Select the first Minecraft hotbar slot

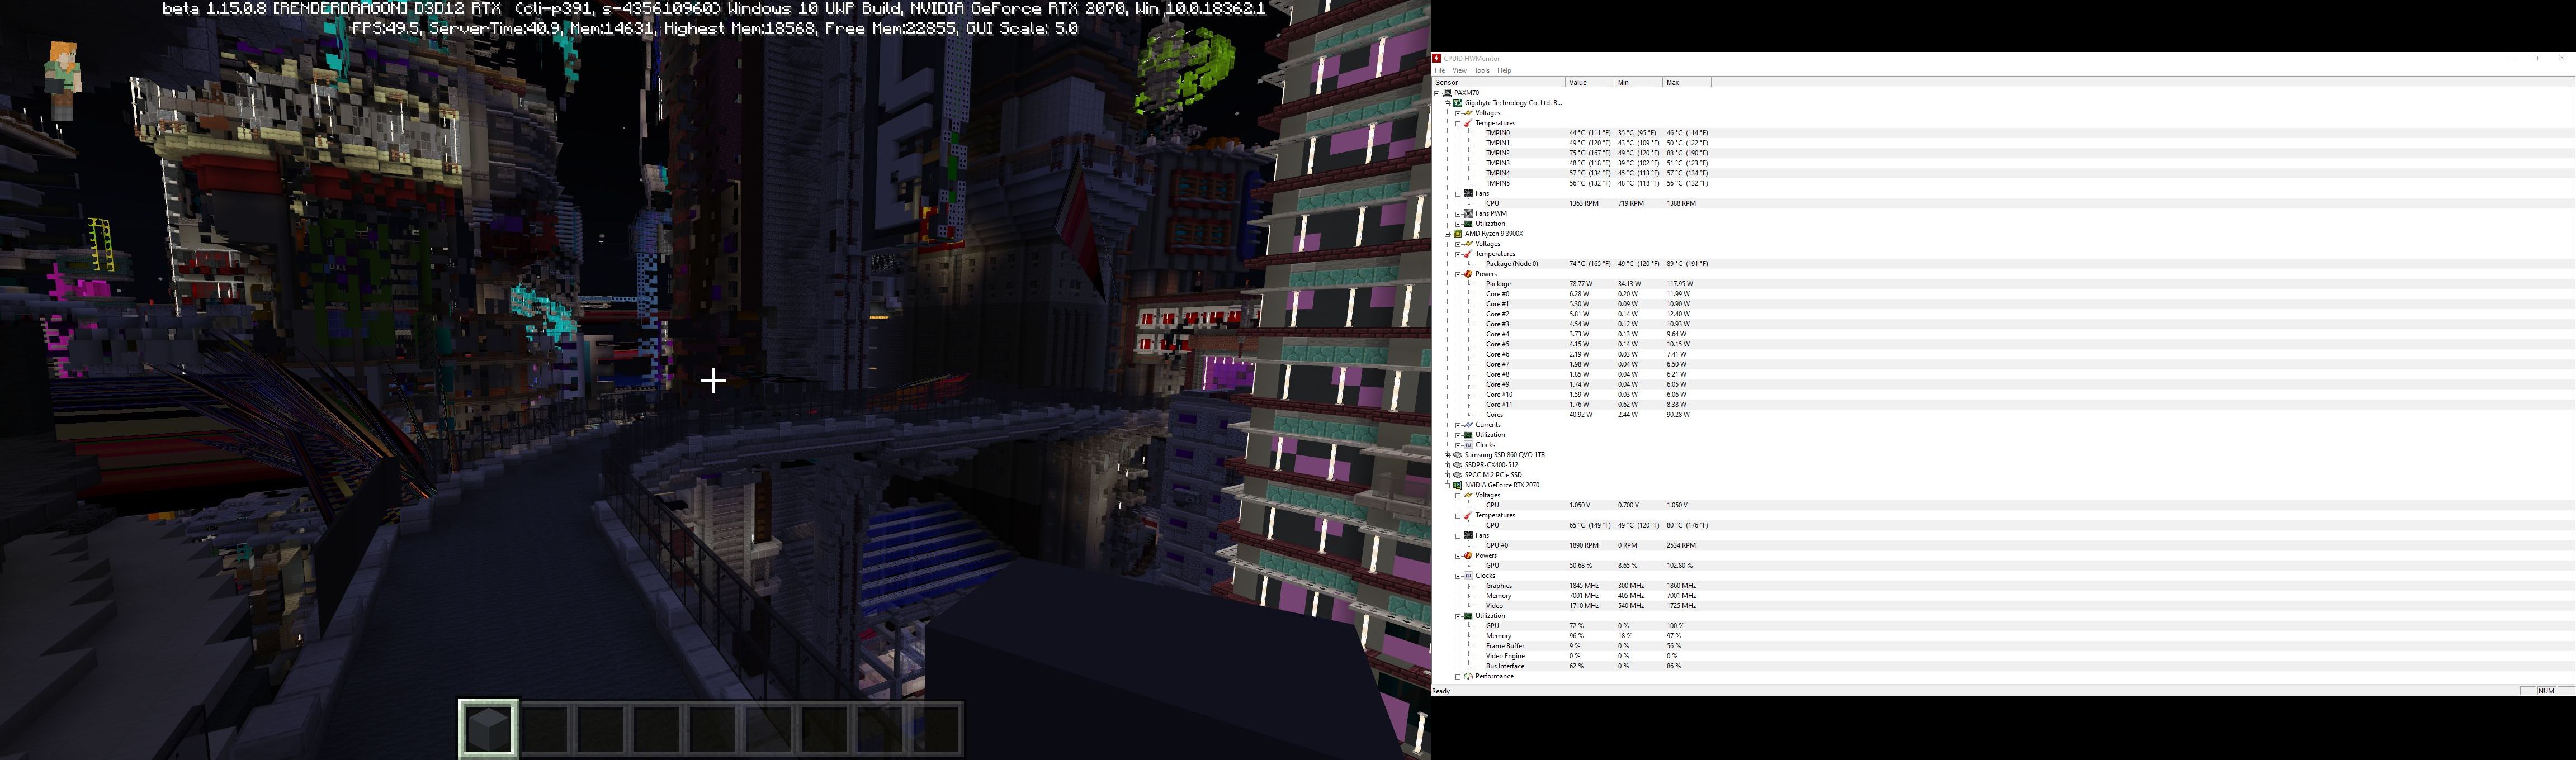pyautogui.click(x=489, y=727)
